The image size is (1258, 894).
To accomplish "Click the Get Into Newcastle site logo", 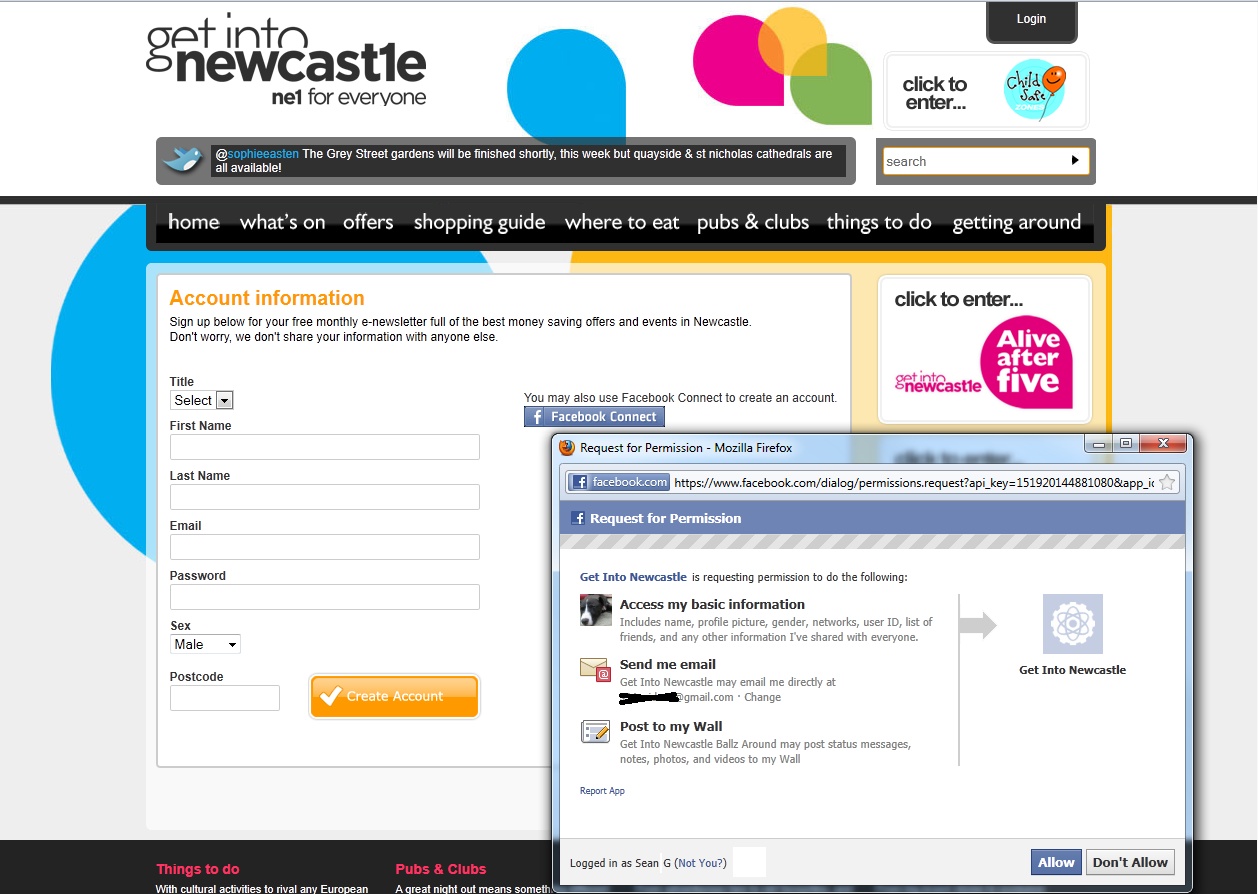I will (286, 59).
